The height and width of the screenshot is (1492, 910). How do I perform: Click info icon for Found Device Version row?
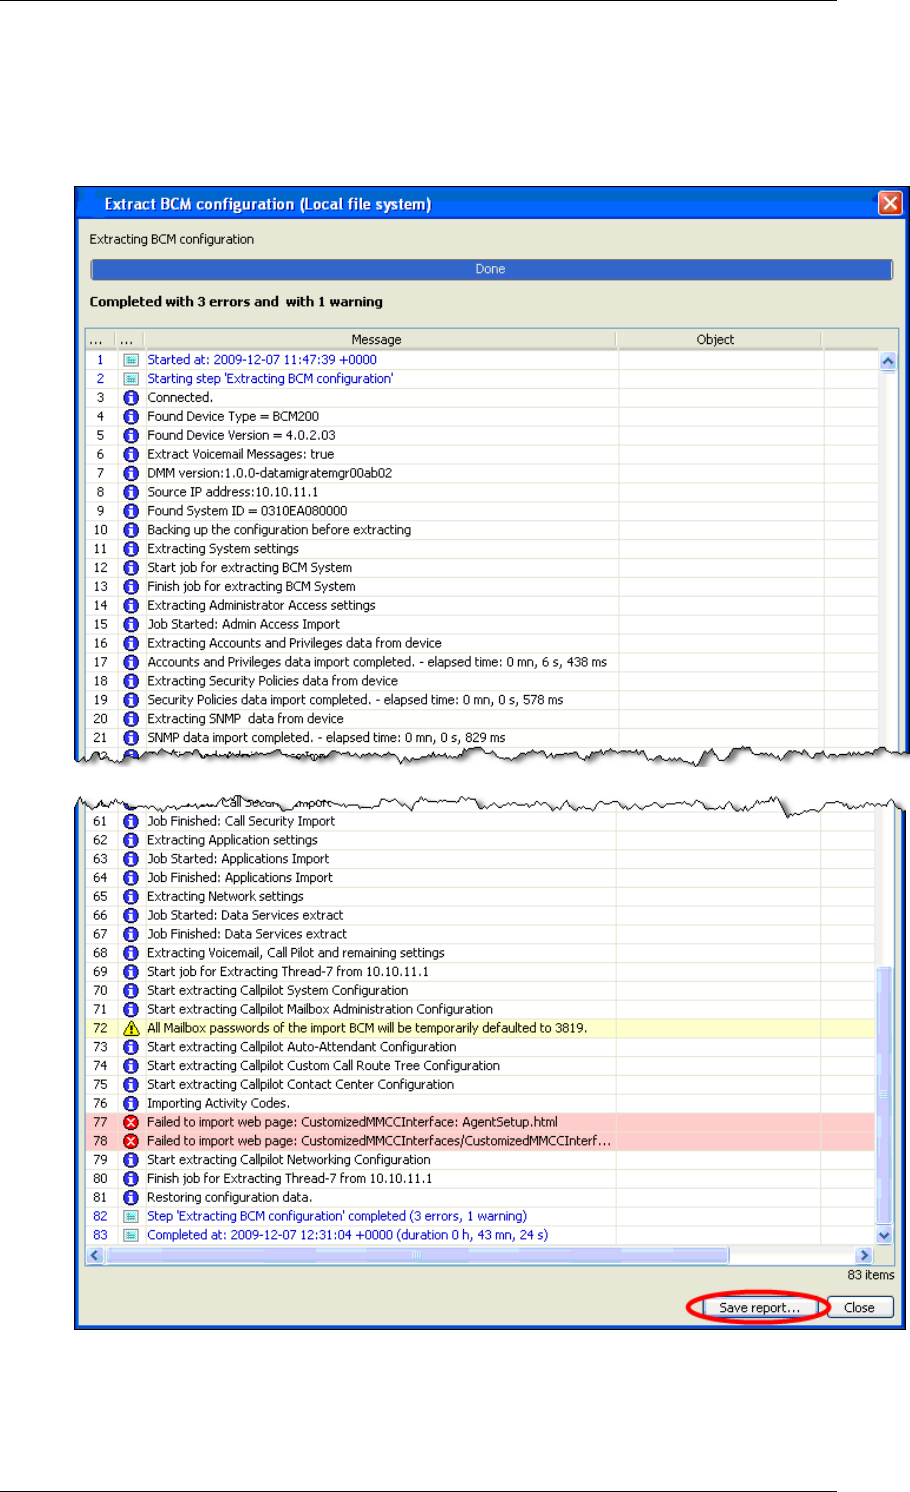[130, 436]
